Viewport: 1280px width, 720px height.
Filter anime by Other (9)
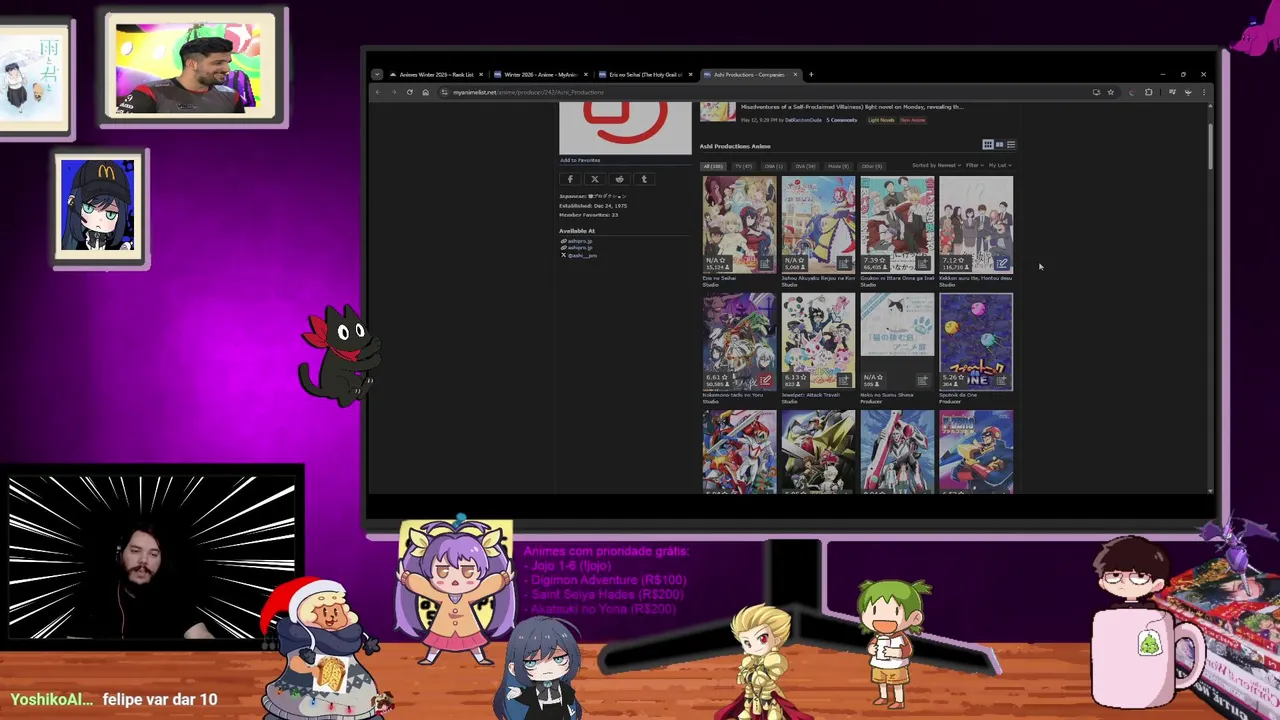[x=872, y=166]
